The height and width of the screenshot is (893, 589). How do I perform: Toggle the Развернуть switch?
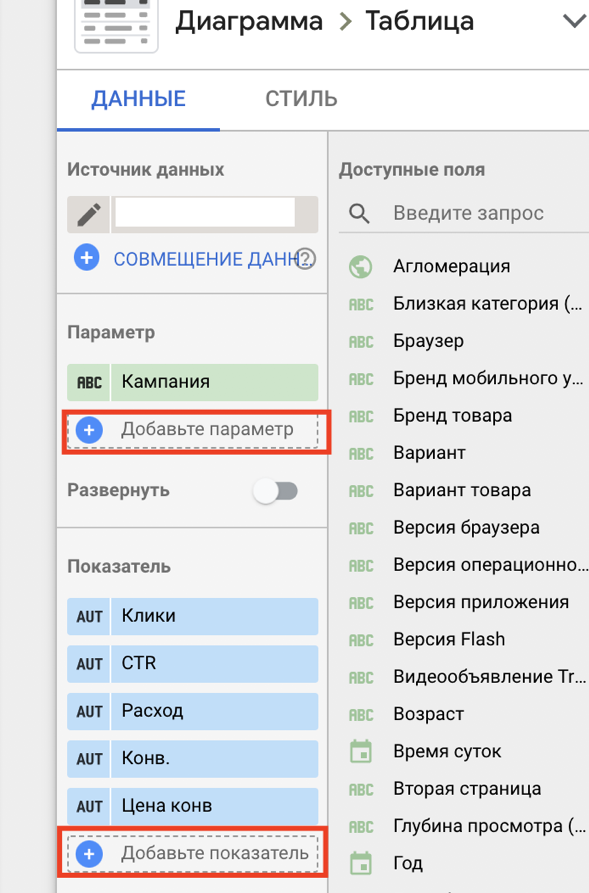(x=276, y=491)
